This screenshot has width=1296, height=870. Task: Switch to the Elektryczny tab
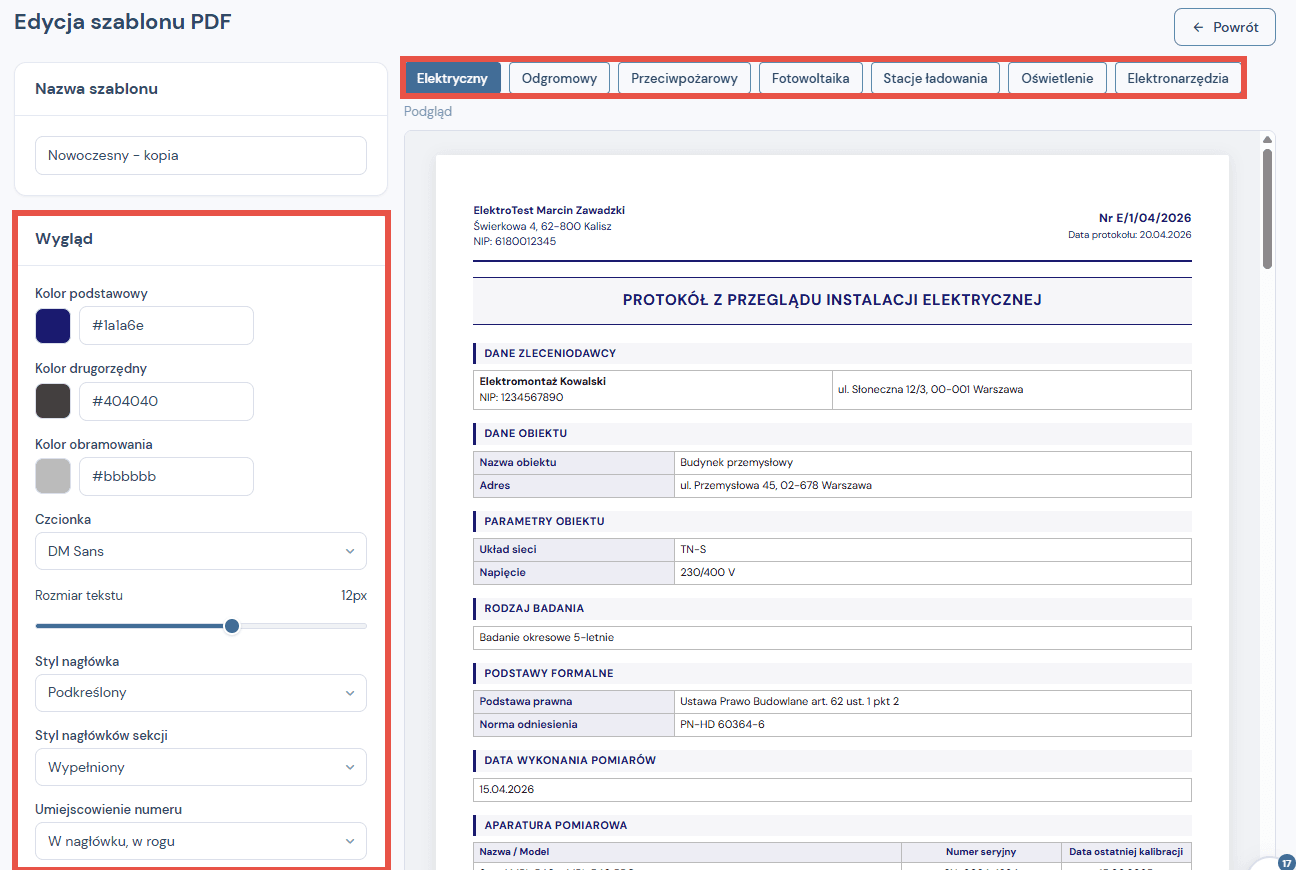click(x=452, y=78)
